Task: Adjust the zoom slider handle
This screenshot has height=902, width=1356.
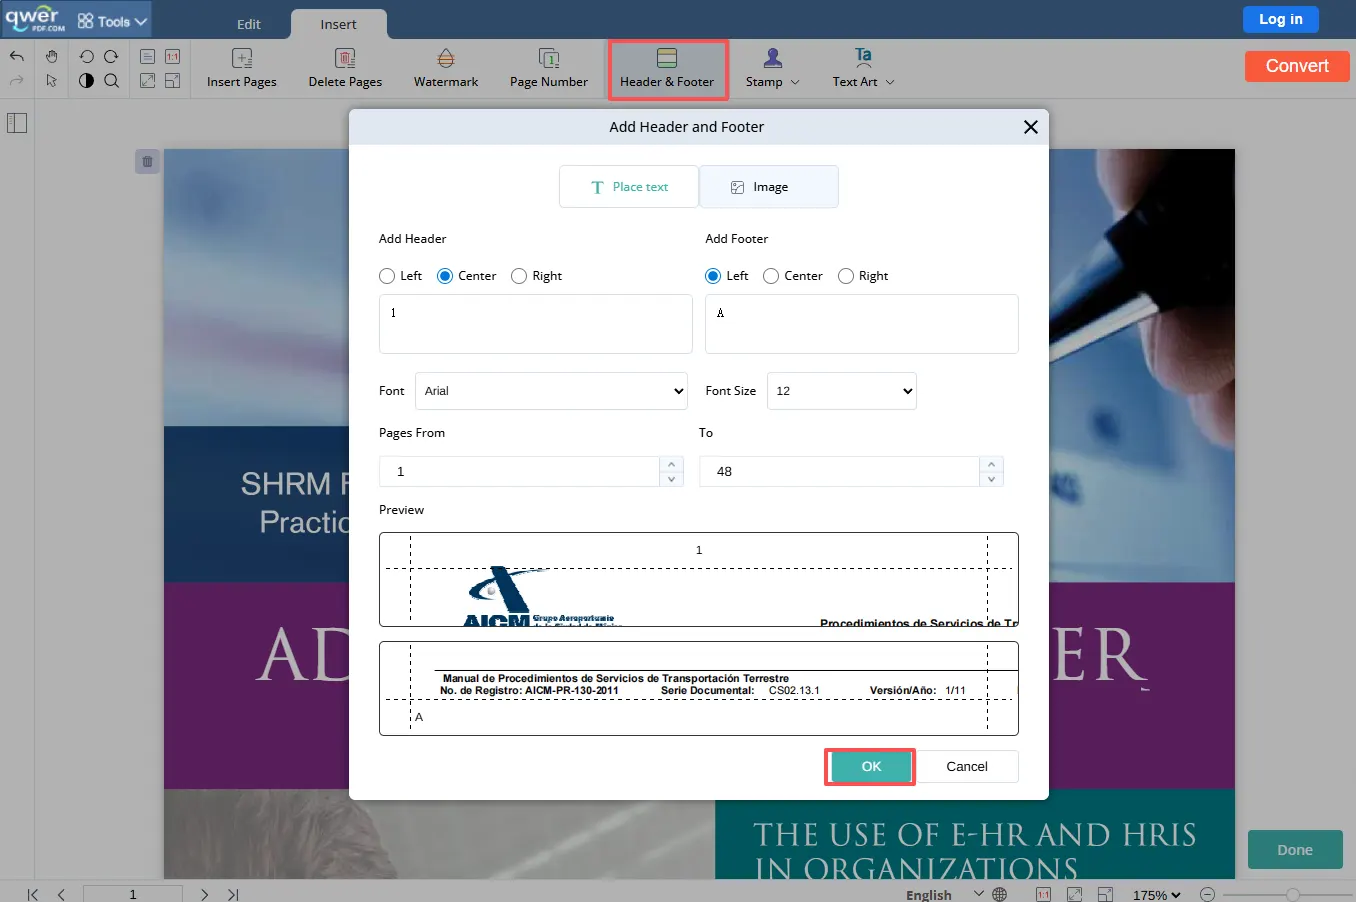Action: tap(1293, 894)
